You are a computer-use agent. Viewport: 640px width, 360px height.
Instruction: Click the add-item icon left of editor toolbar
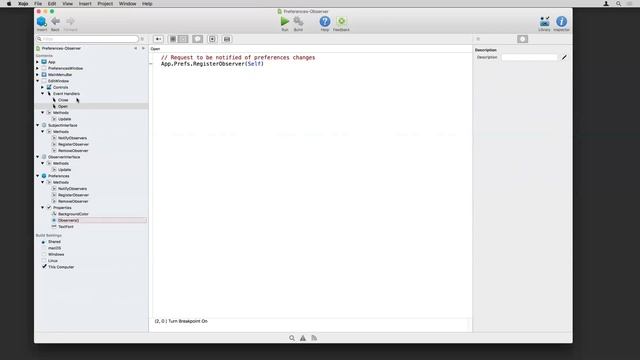[x=158, y=39]
